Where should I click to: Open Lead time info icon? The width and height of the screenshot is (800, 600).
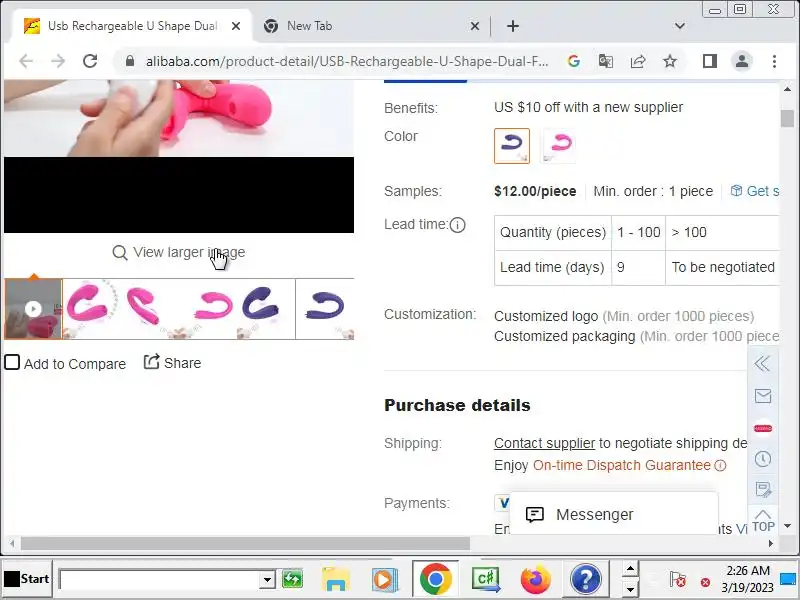(x=458, y=224)
